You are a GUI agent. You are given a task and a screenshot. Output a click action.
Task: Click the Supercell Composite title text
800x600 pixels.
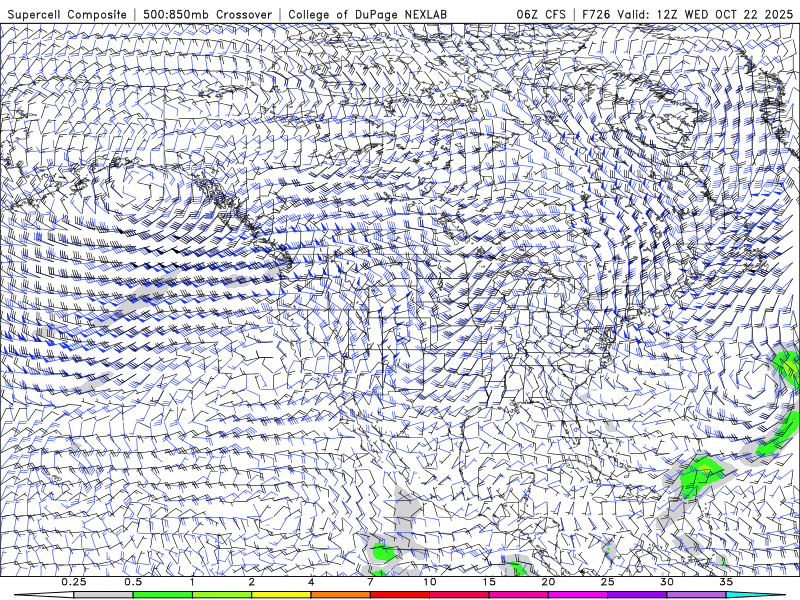click(x=67, y=14)
